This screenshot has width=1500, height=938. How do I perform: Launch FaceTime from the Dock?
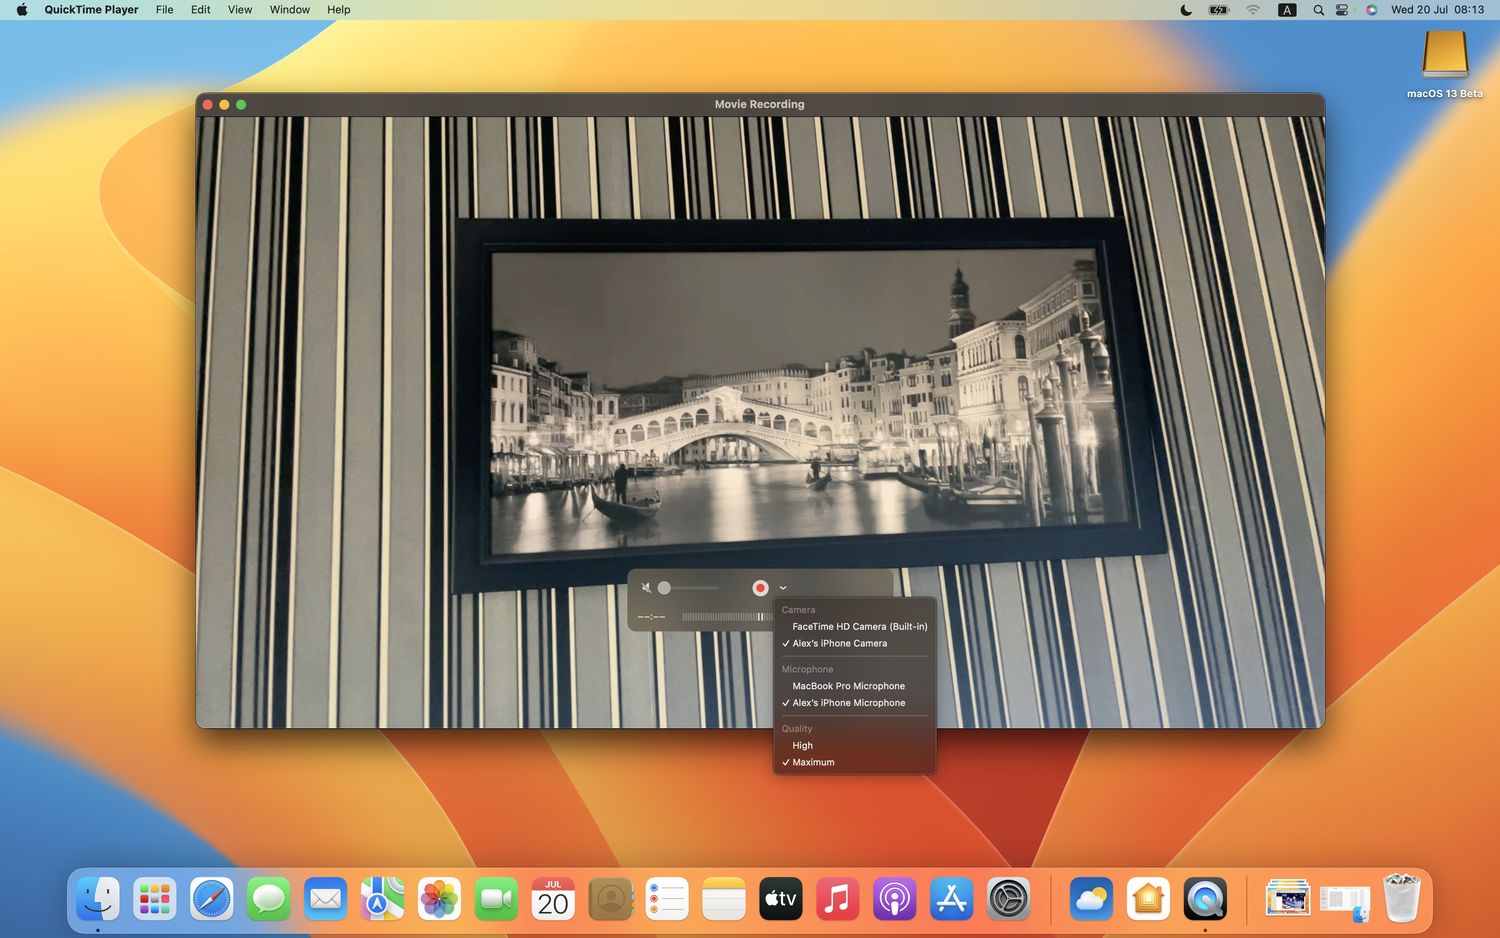[x=496, y=899]
